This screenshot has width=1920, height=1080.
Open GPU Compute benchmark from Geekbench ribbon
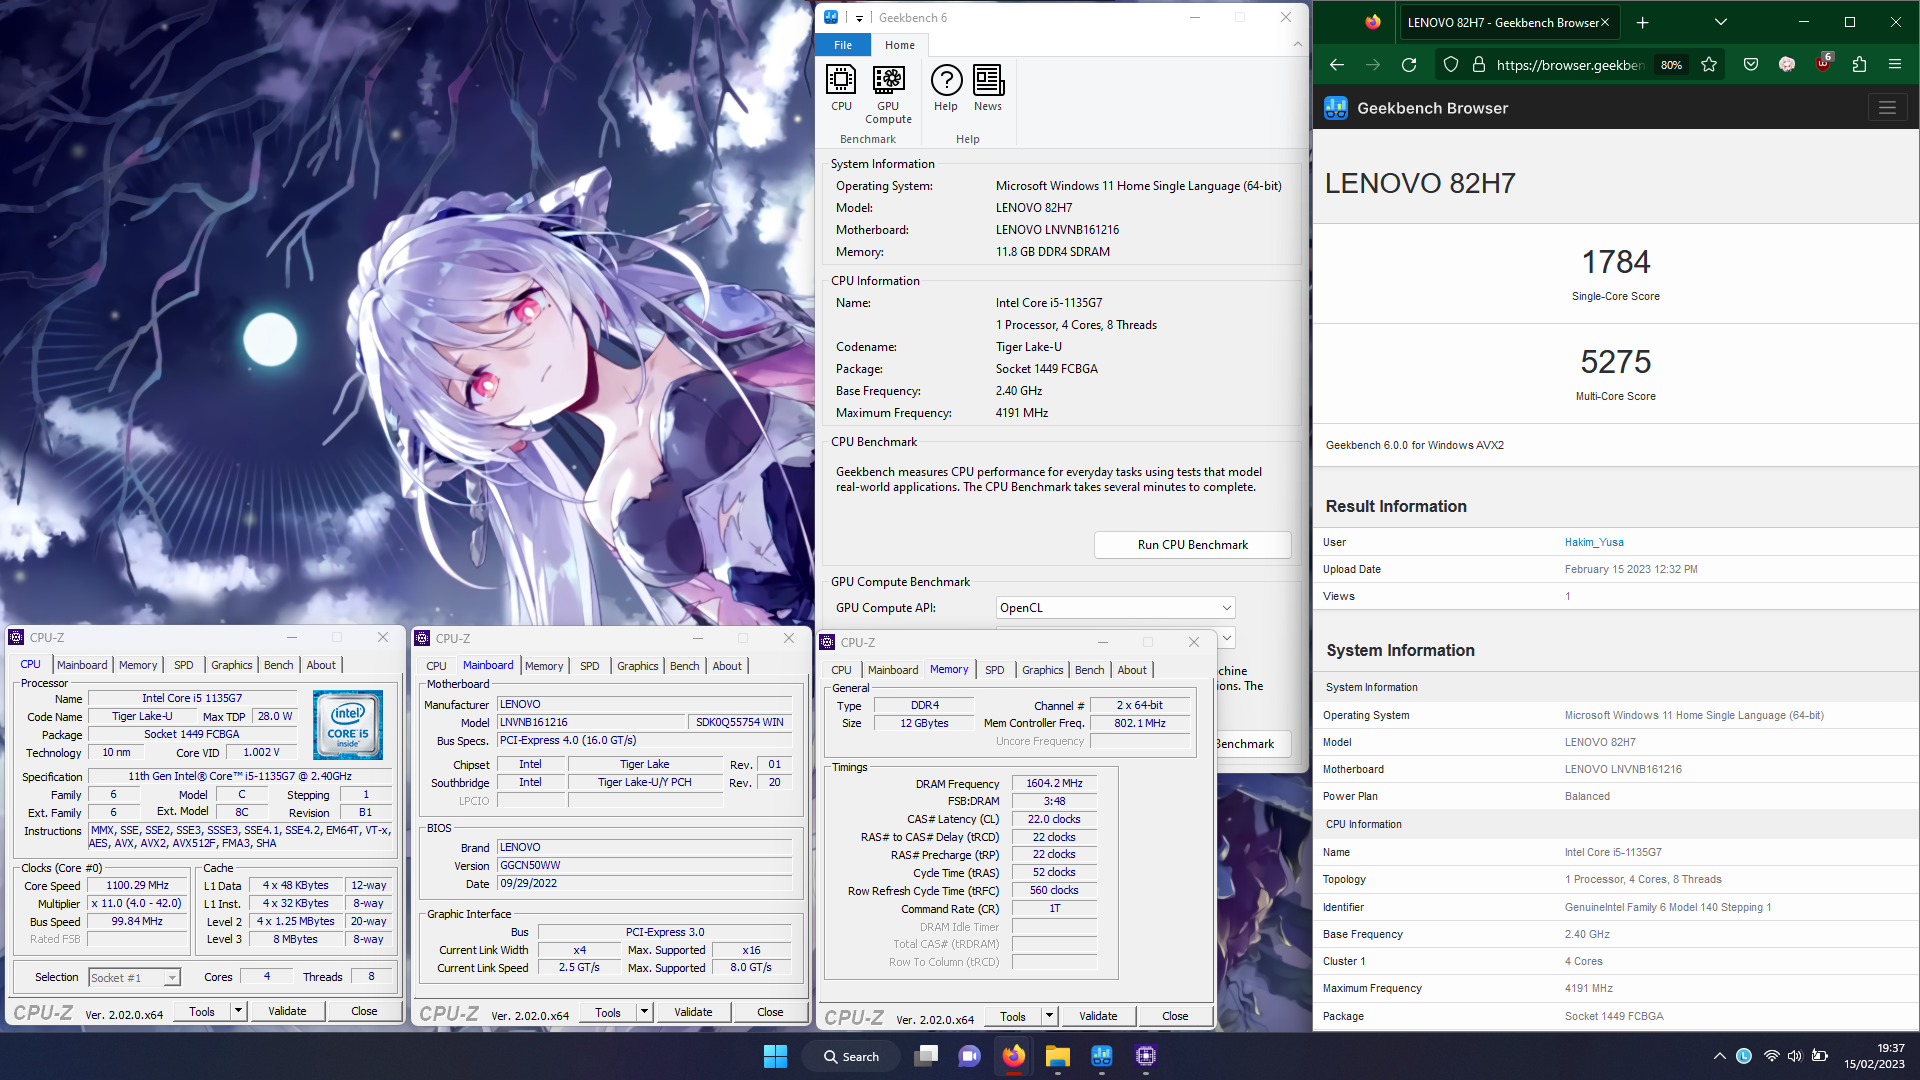pyautogui.click(x=888, y=94)
